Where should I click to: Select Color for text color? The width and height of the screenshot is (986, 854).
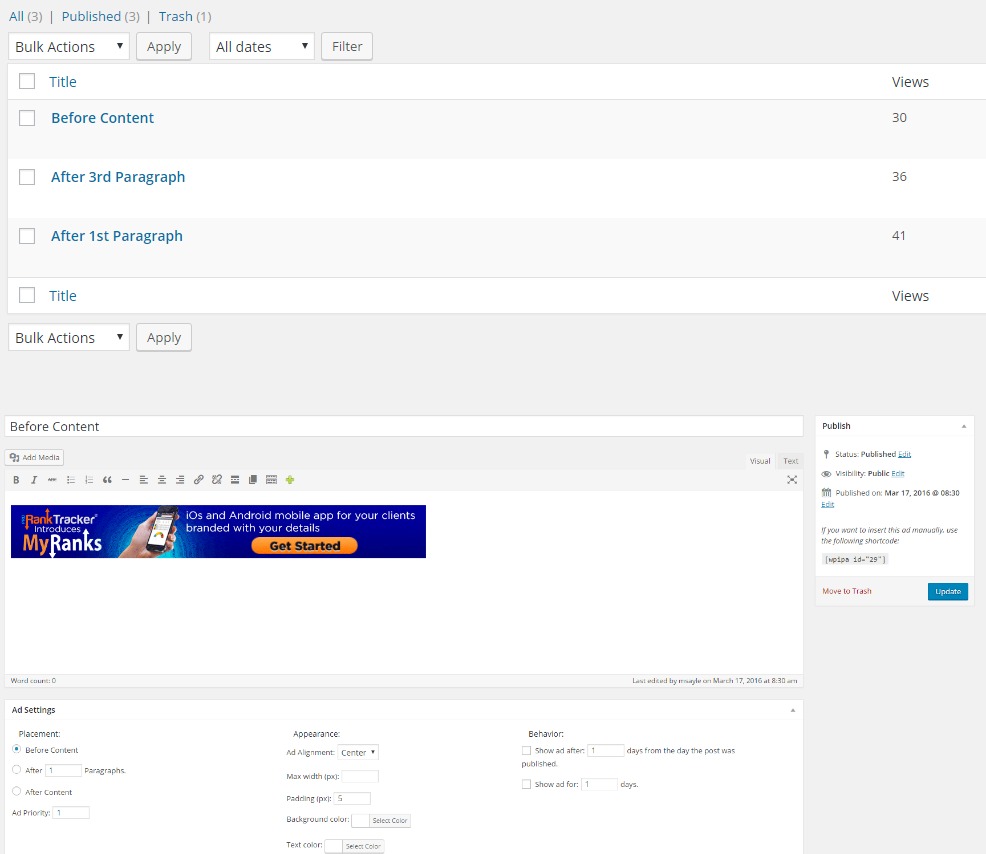(x=363, y=846)
